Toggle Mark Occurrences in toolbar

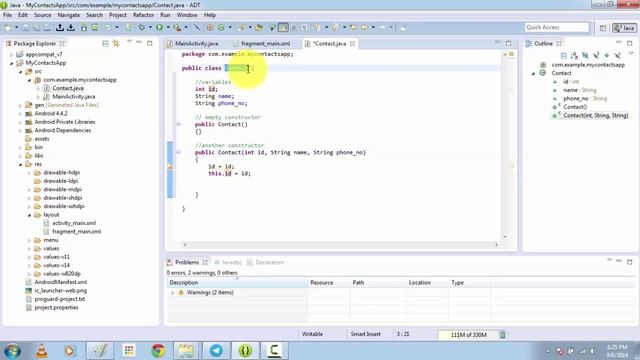pos(283,27)
